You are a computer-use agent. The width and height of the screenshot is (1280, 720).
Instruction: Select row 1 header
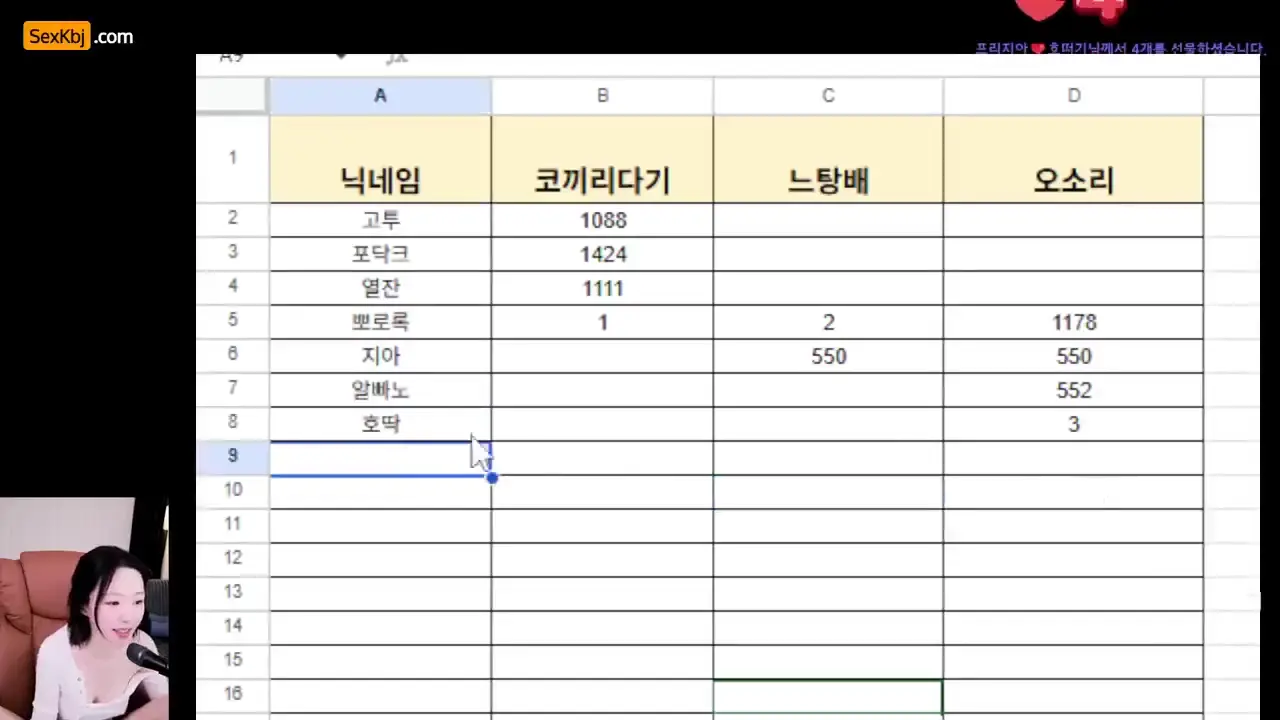click(232, 158)
